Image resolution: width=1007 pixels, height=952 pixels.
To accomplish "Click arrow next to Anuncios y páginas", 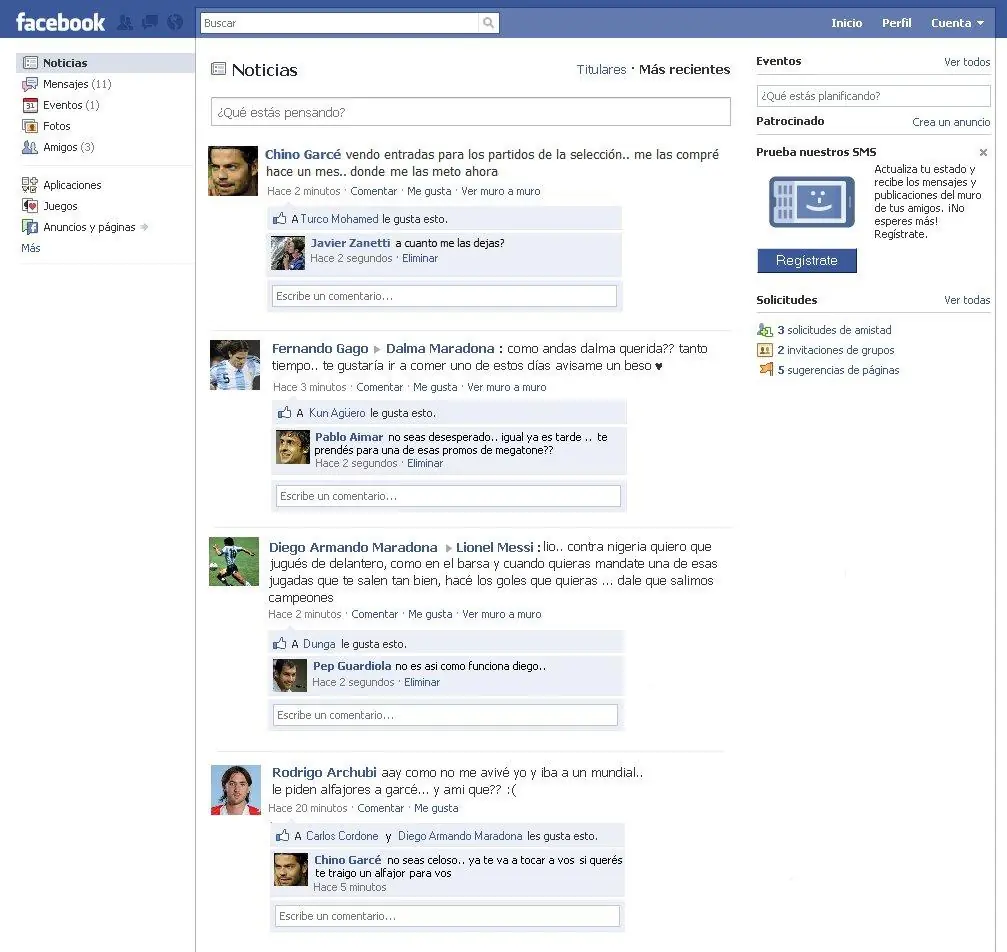I will [x=144, y=227].
